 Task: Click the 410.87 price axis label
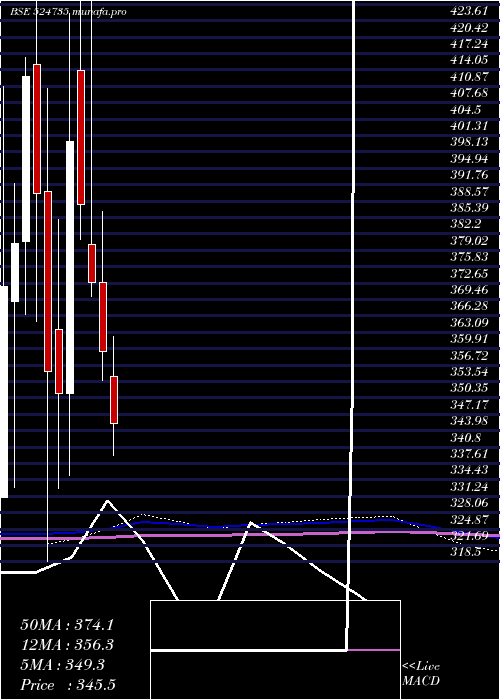(x=469, y=77)
